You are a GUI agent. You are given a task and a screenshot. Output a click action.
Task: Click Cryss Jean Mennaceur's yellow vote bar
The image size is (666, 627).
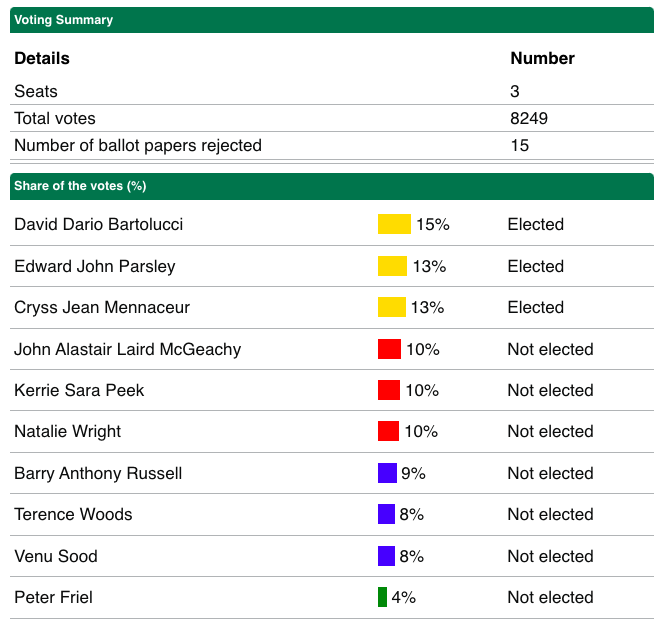click(392, 307)
